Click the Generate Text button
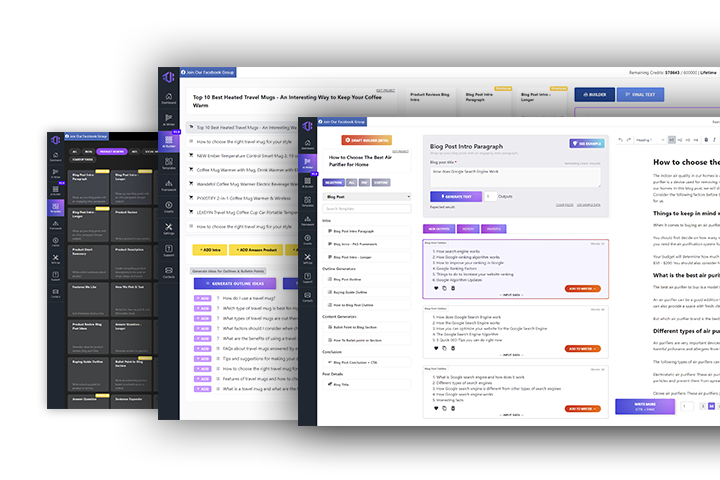Viewport: 720px width, 480px height. 456,197
